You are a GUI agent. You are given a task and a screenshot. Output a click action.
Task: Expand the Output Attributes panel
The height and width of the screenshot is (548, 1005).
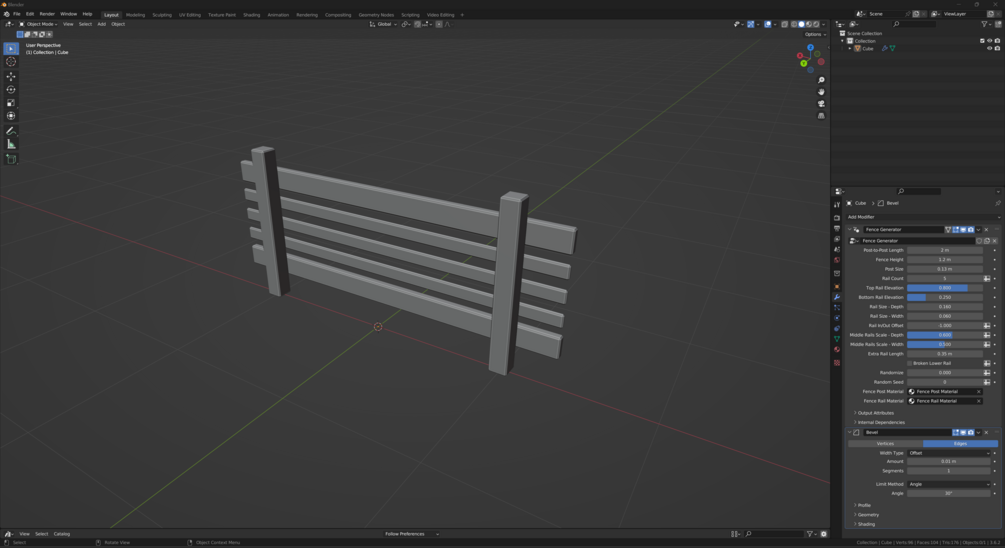click(875, 413)
